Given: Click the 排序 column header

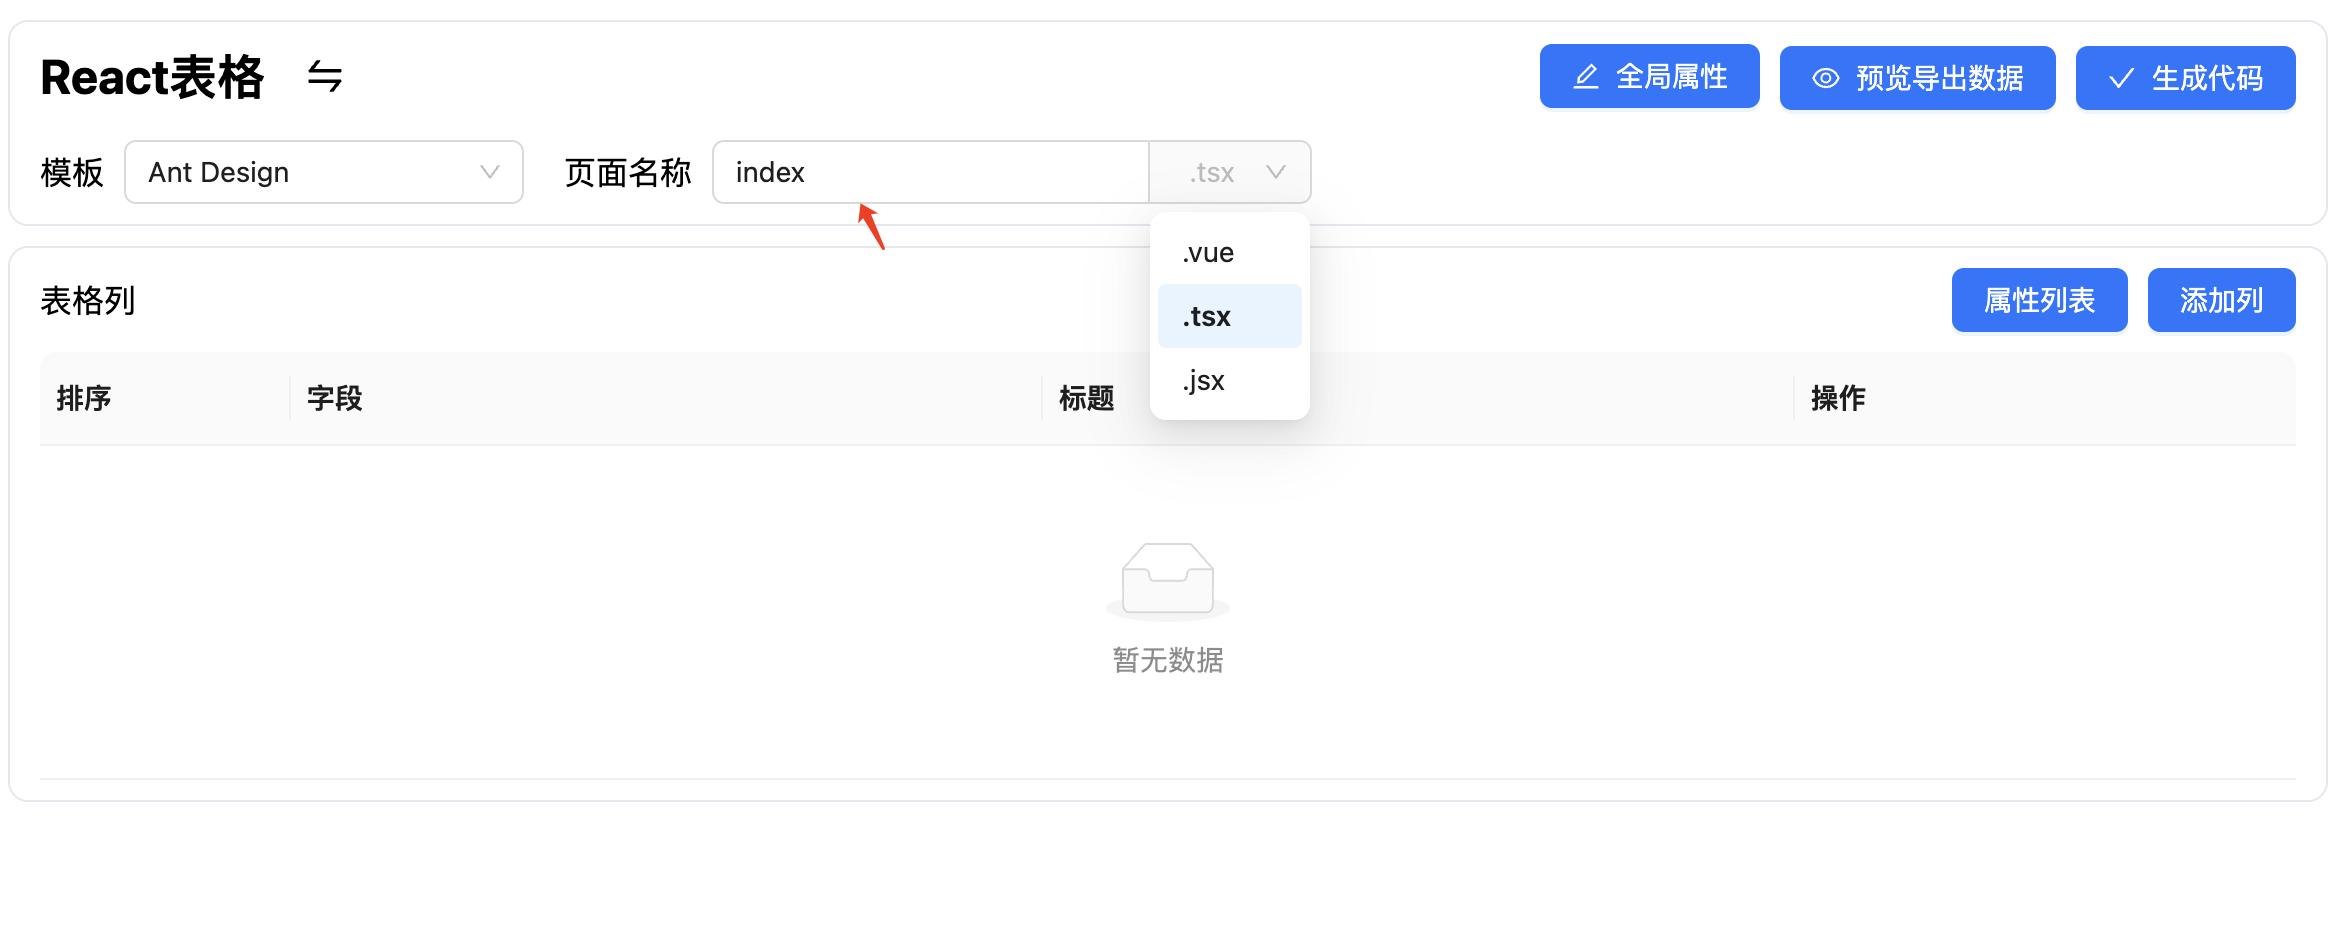Looking at the screenshot, I should tap(83, 398).
